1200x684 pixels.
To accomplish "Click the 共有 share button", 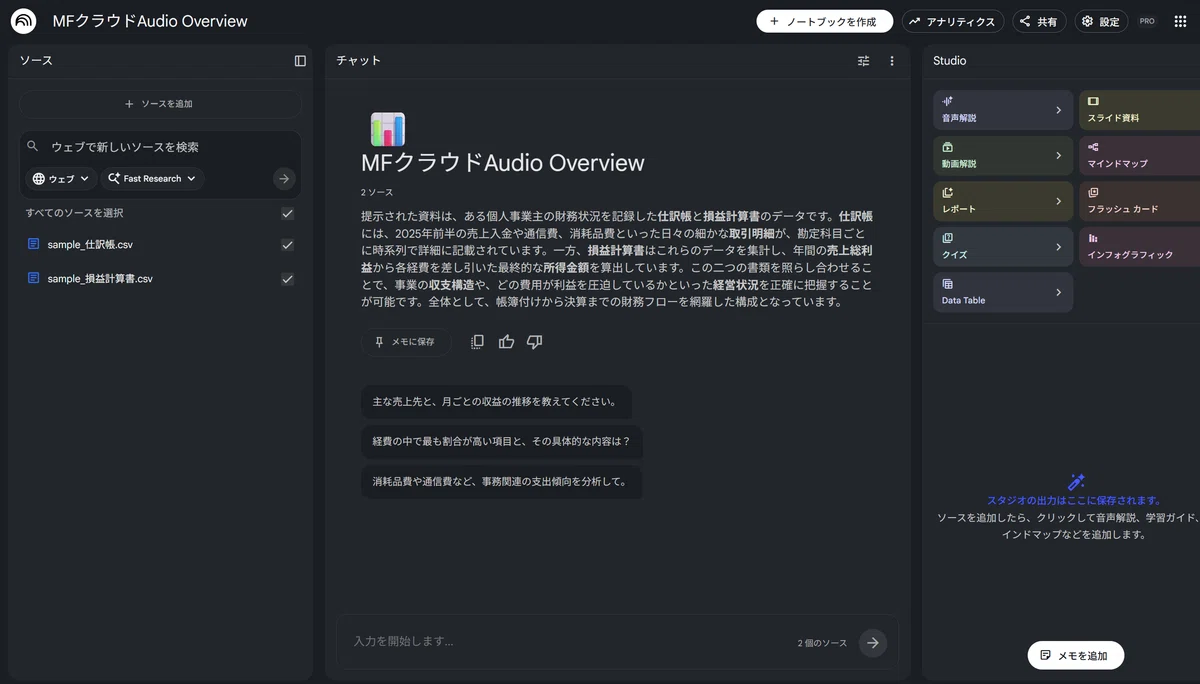I will [x=1038, y=21].
